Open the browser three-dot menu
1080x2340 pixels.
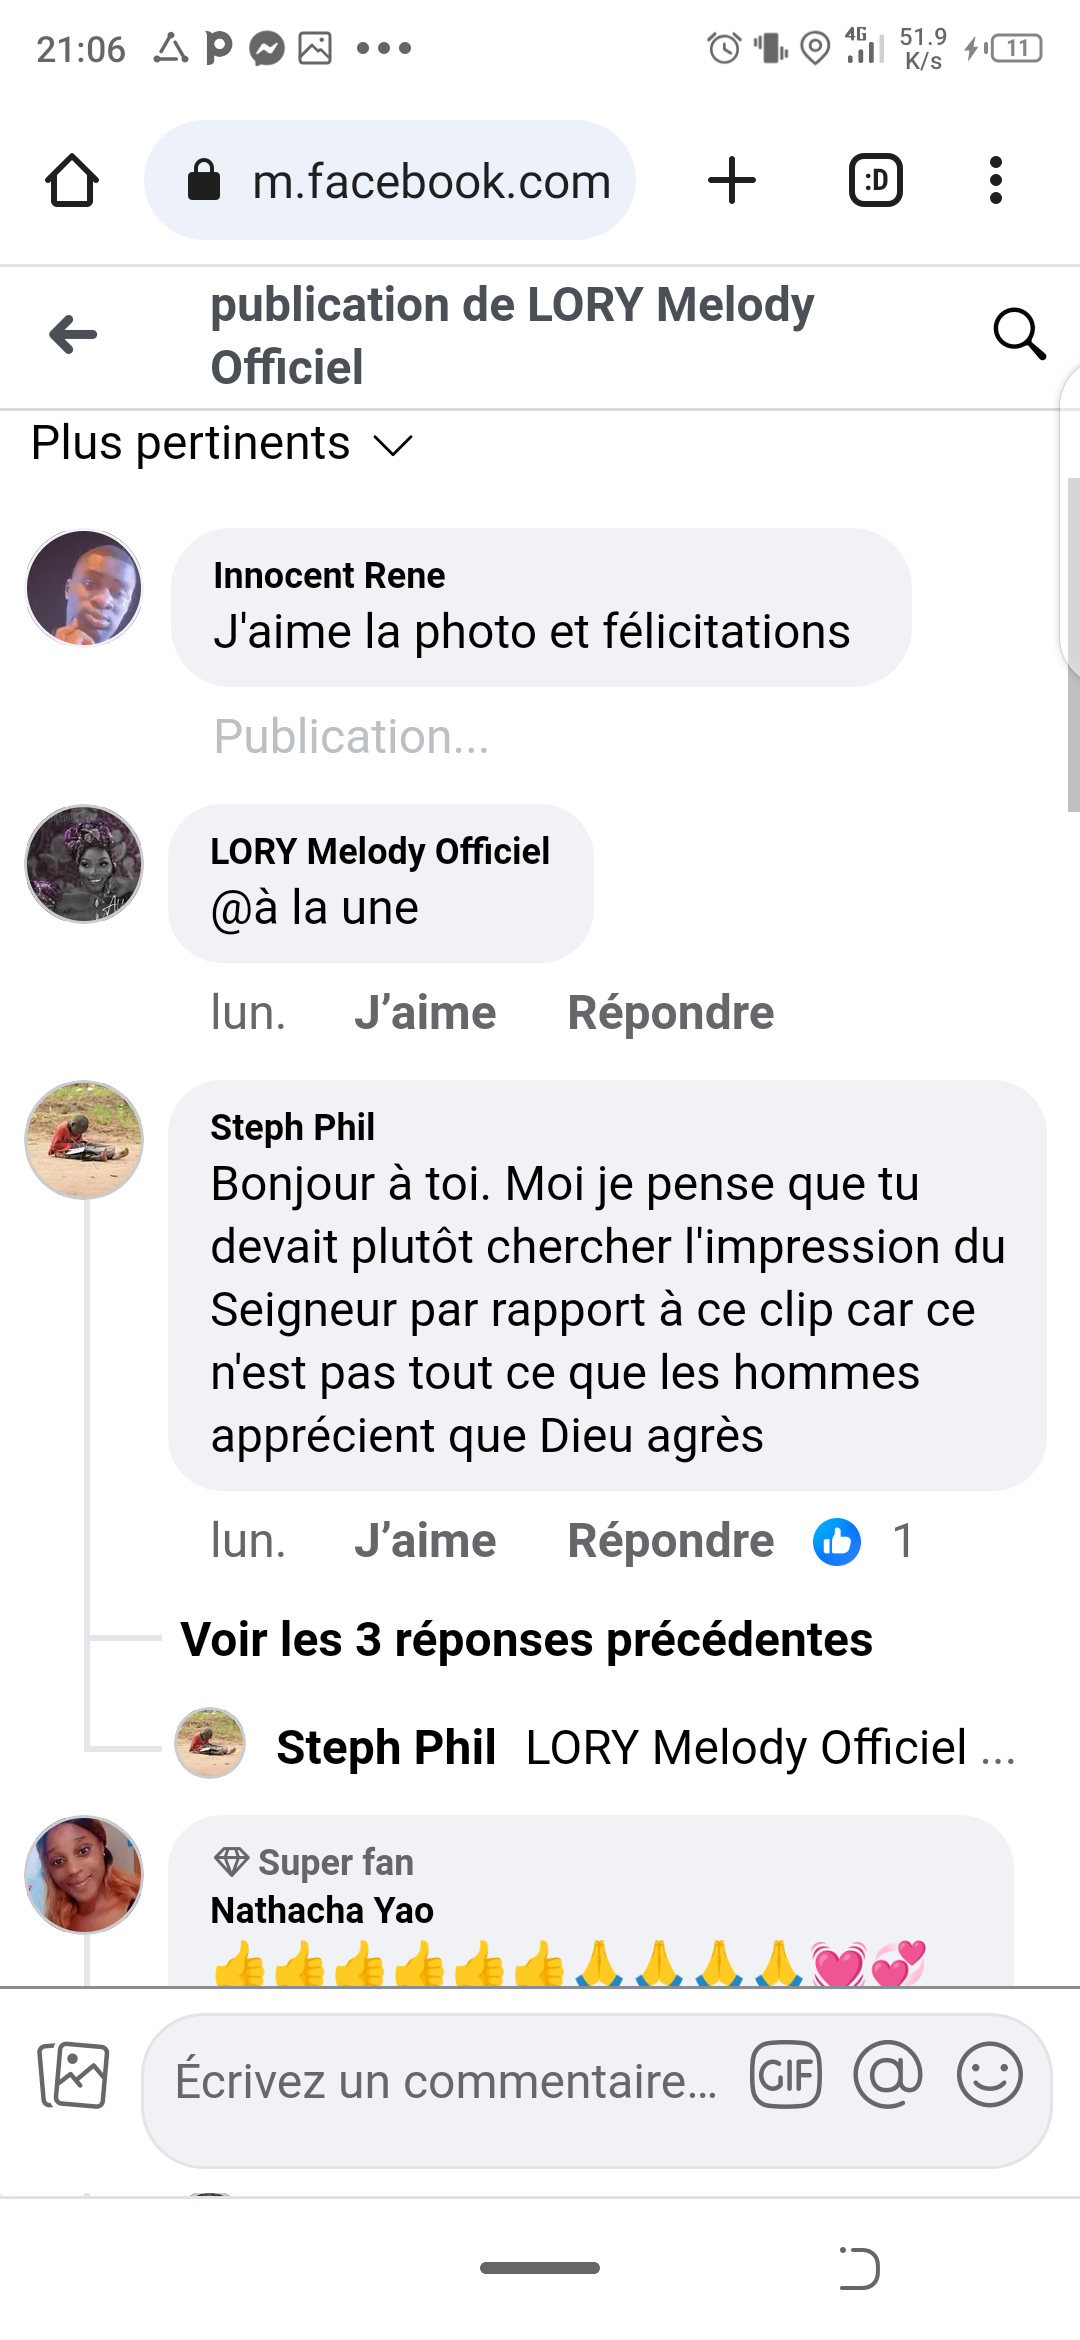(995, 181)
